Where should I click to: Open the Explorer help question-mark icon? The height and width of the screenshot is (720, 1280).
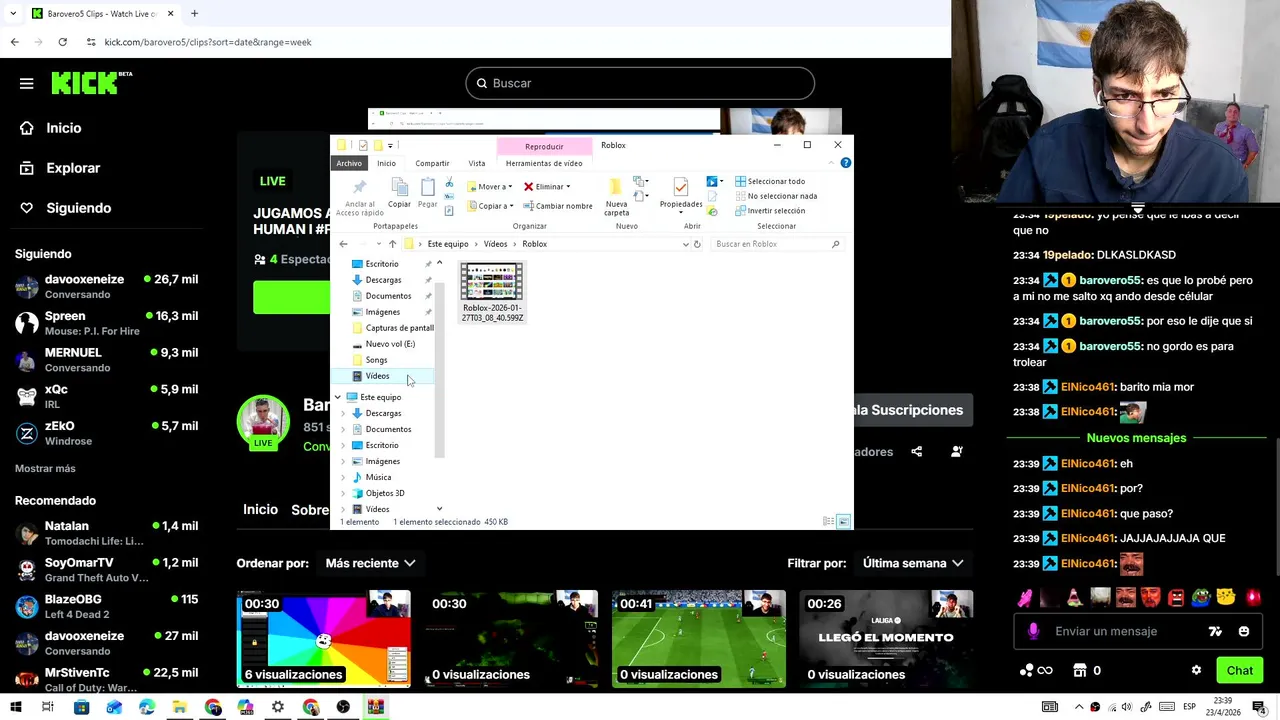click(846, 163)
